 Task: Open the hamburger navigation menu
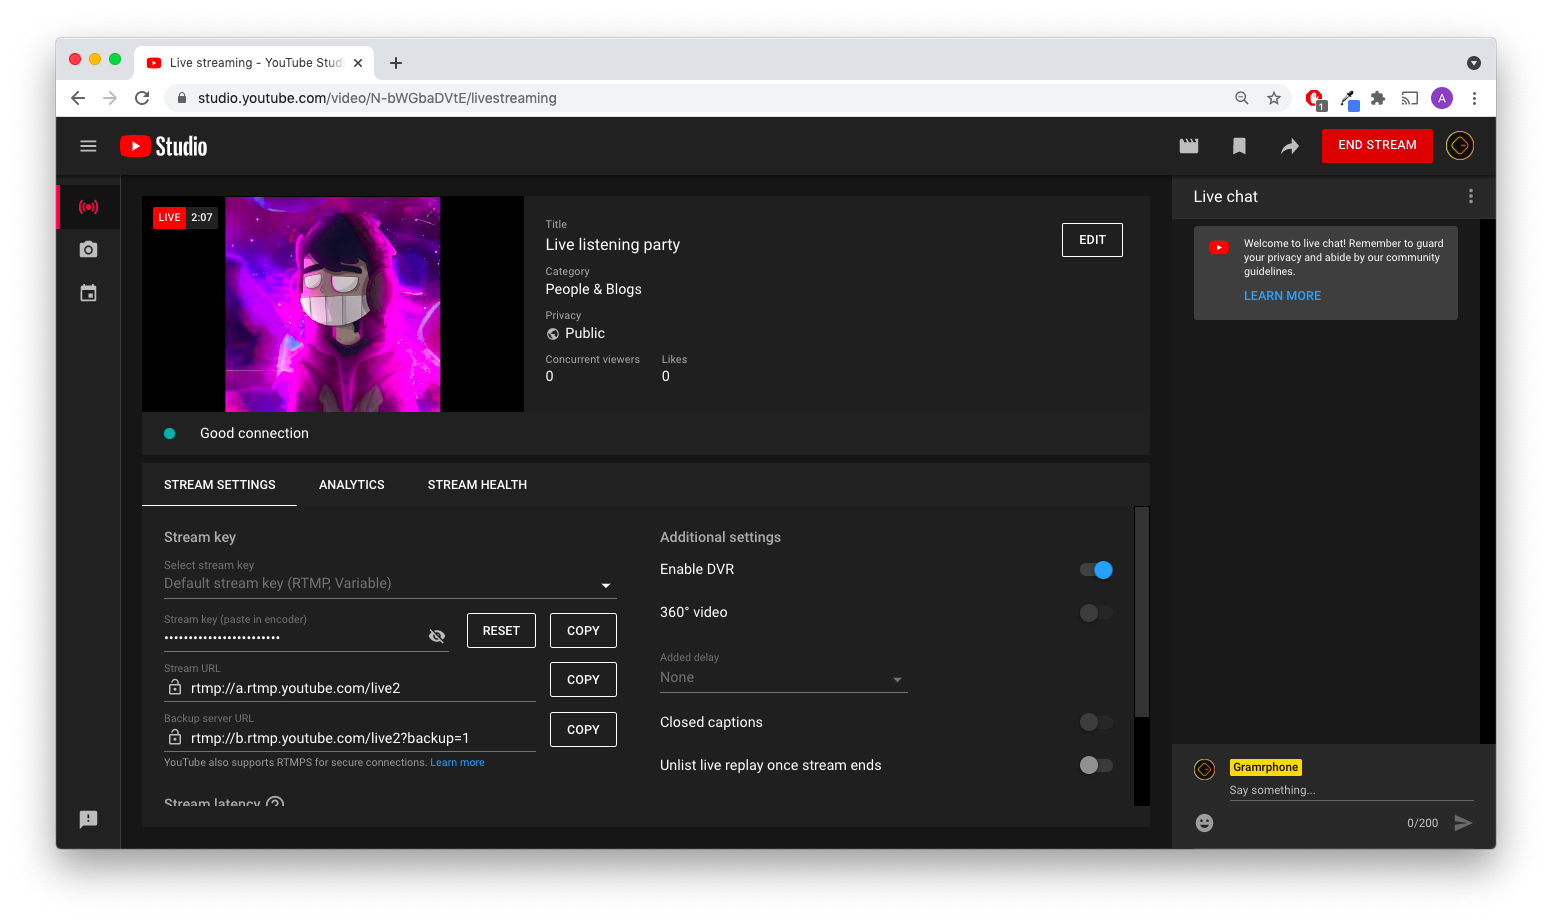click(x=88, y=146)
